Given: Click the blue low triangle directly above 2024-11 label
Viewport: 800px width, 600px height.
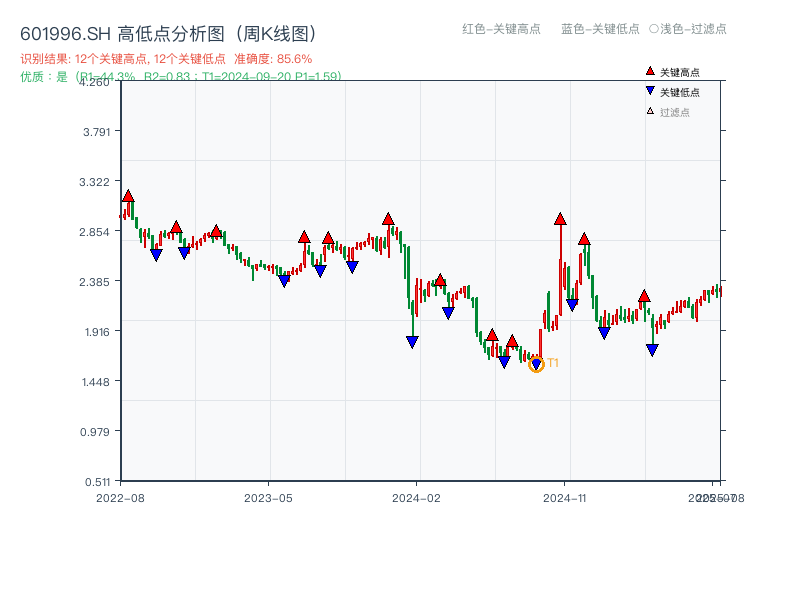Looking at the screenshot, I should pyautogui.click(x=572, y=305).
